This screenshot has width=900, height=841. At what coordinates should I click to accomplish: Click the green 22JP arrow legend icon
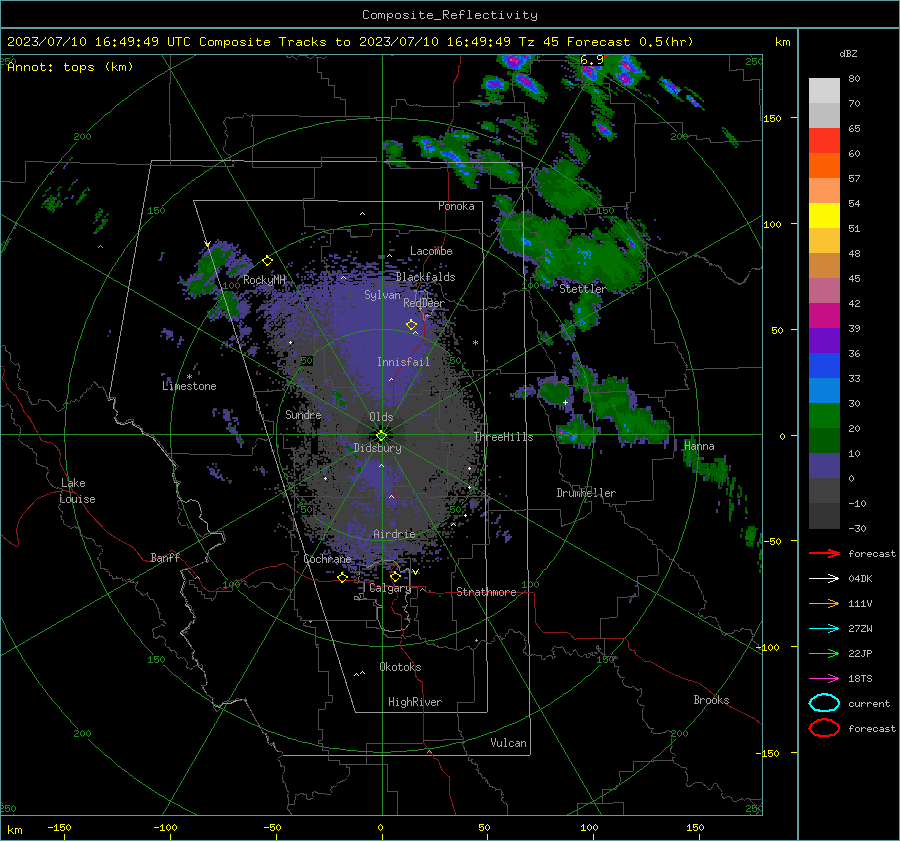click(824, 653)
